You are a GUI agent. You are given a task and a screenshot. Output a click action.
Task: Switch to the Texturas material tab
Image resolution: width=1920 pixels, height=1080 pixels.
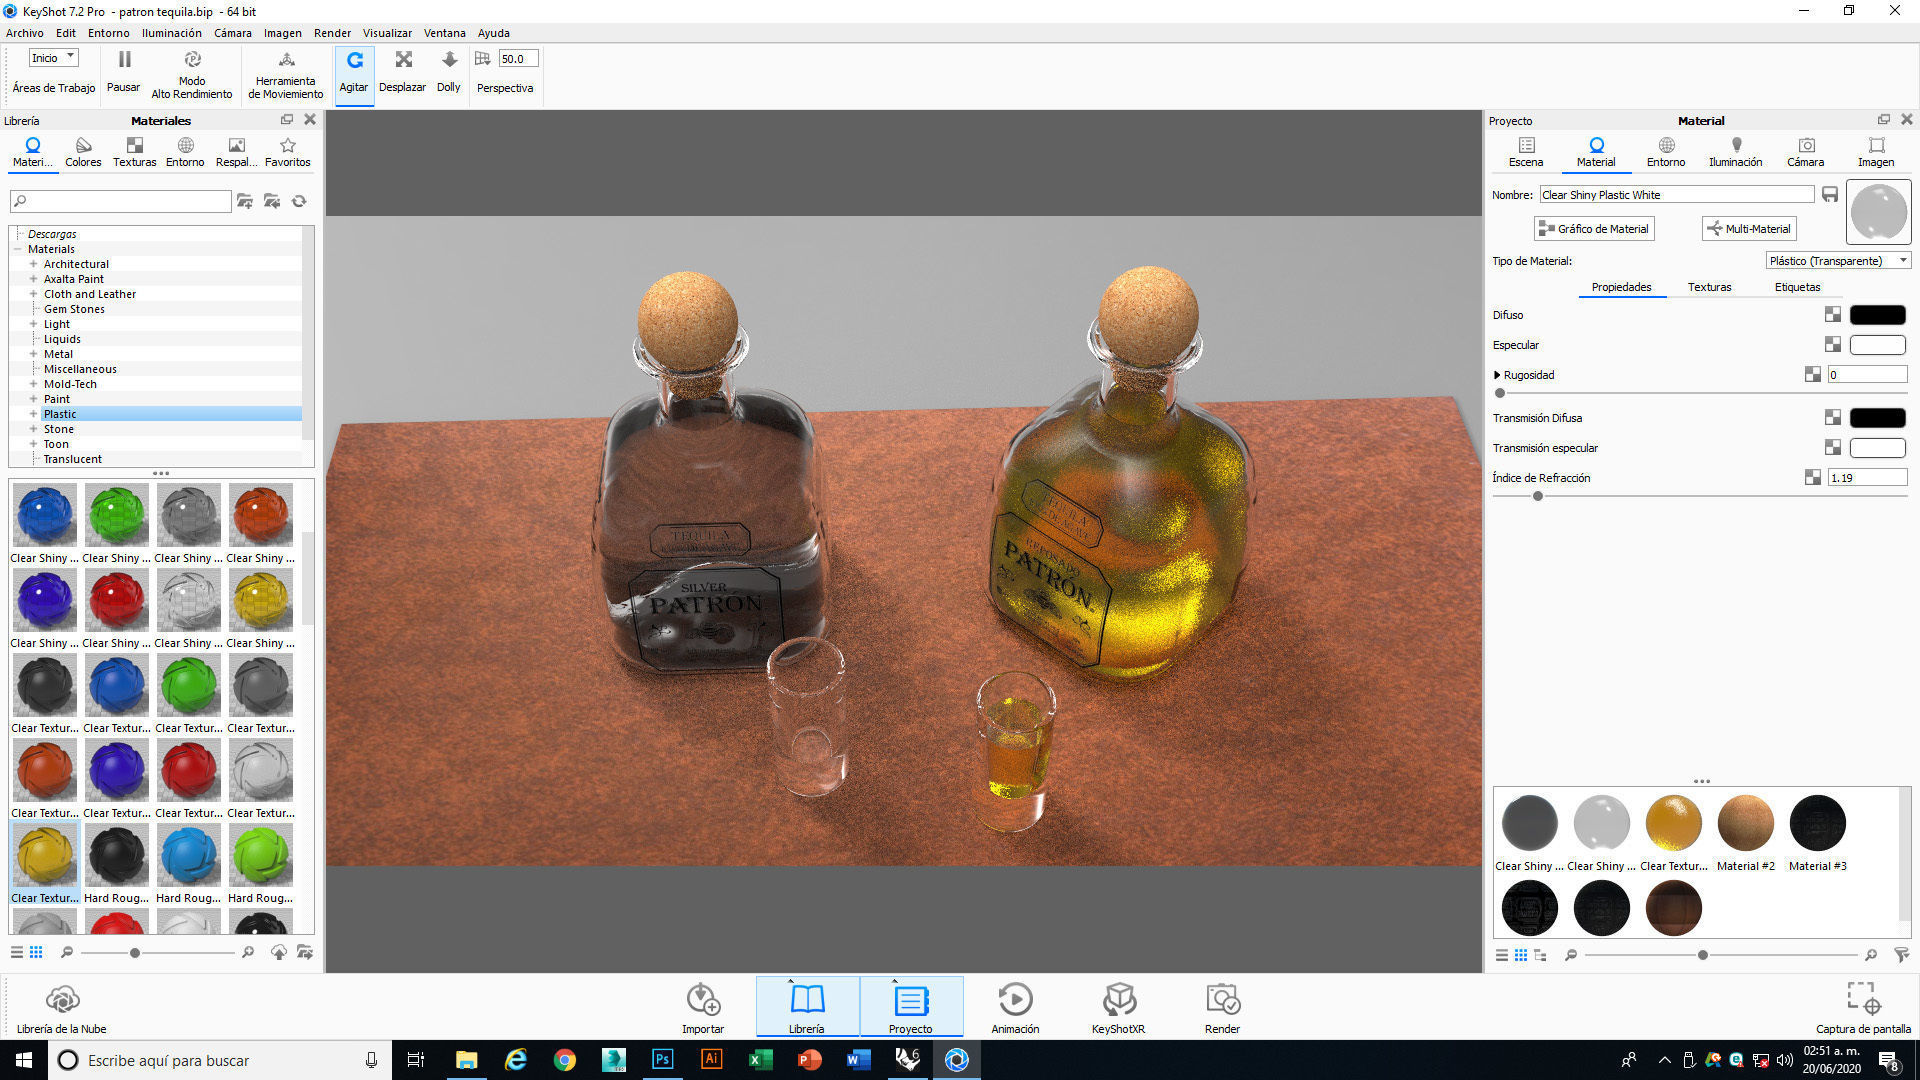click(x=1709, y=287)
